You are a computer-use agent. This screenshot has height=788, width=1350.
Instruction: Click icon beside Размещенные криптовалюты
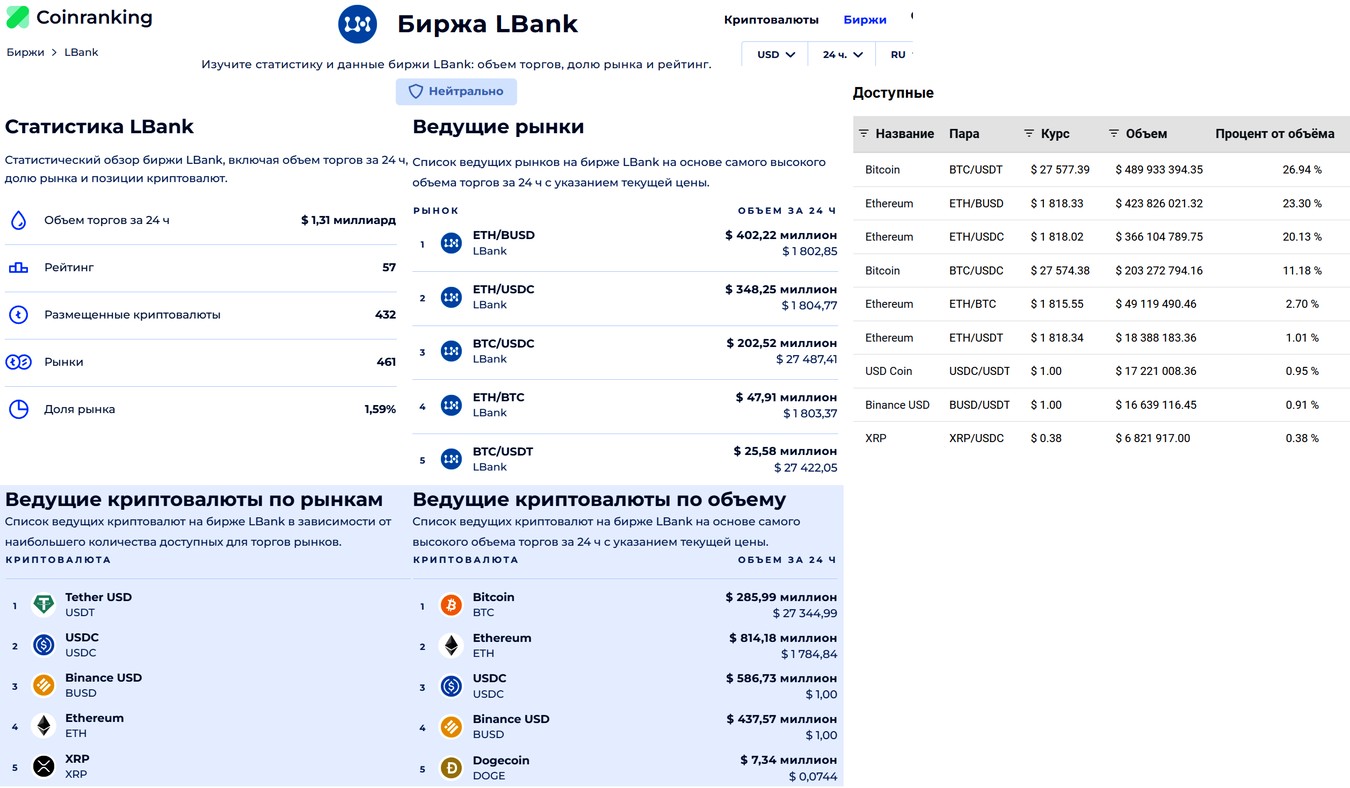click(x=18, y=314)
